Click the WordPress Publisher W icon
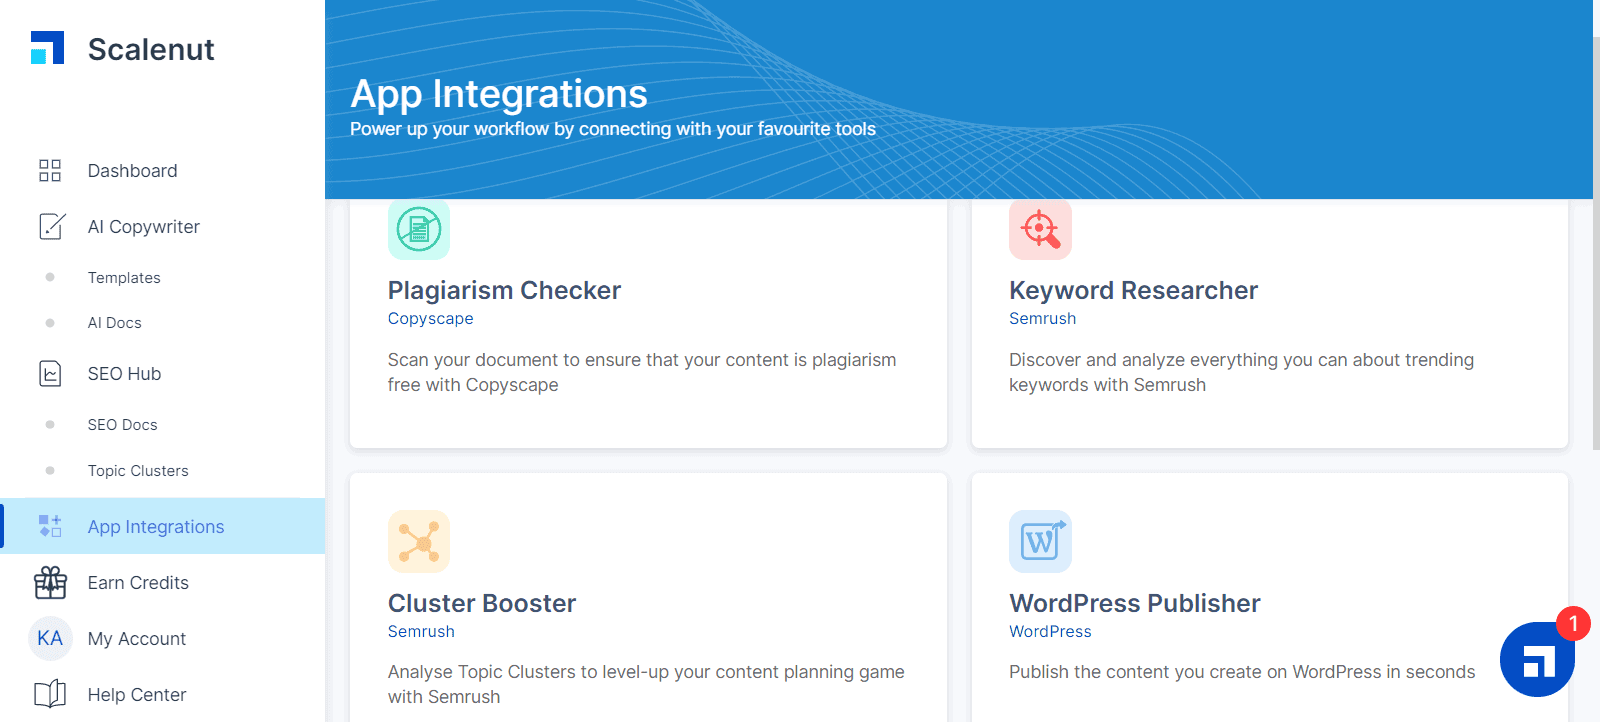The width and height of the screenshot is (1600, 722). pyautogui.click(x=1040, y=542)
